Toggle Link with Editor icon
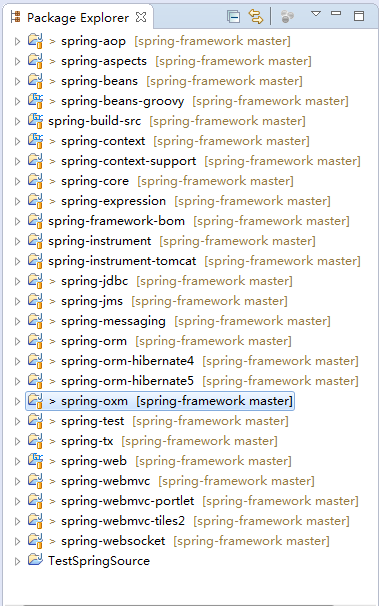Viewport: 379px width, 606px height. click(x=256, y=17)
